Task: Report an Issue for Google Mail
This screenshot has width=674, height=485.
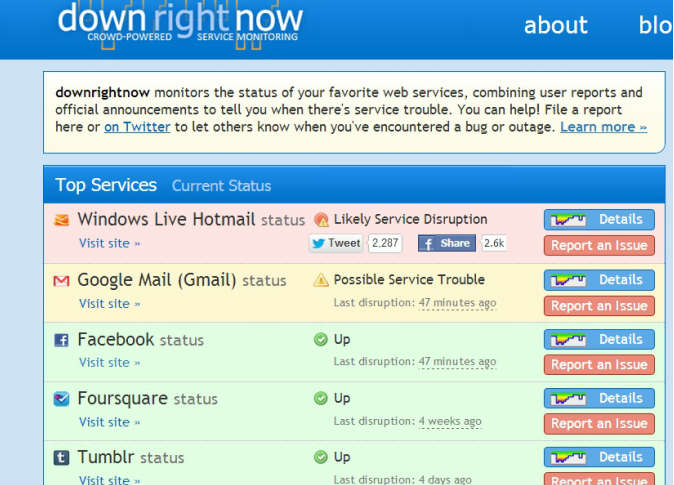Action: (x=599, y=306)
